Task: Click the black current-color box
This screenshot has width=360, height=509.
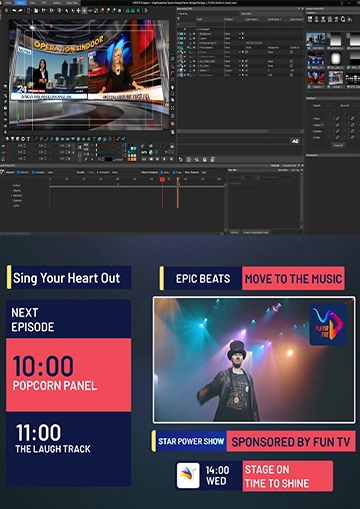Action: point(109,159)
